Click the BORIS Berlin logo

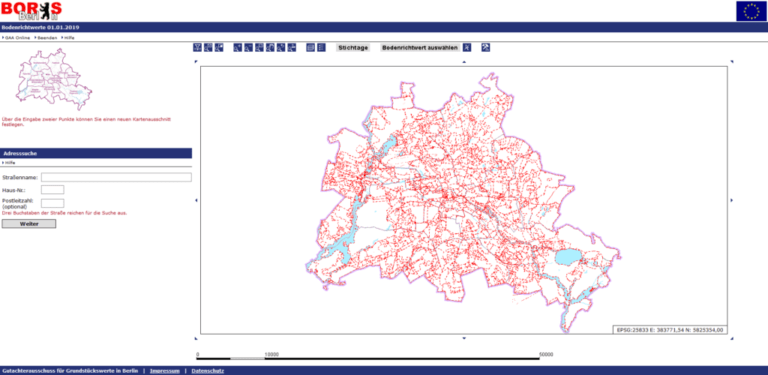point(31,10)
